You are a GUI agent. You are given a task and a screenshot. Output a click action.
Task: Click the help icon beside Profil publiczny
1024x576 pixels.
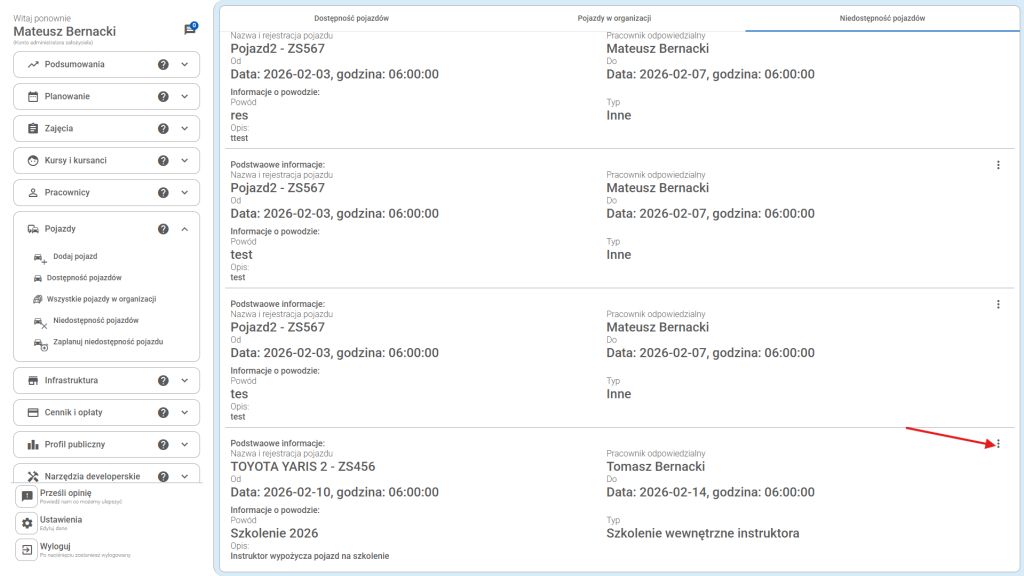click(163, 445)
